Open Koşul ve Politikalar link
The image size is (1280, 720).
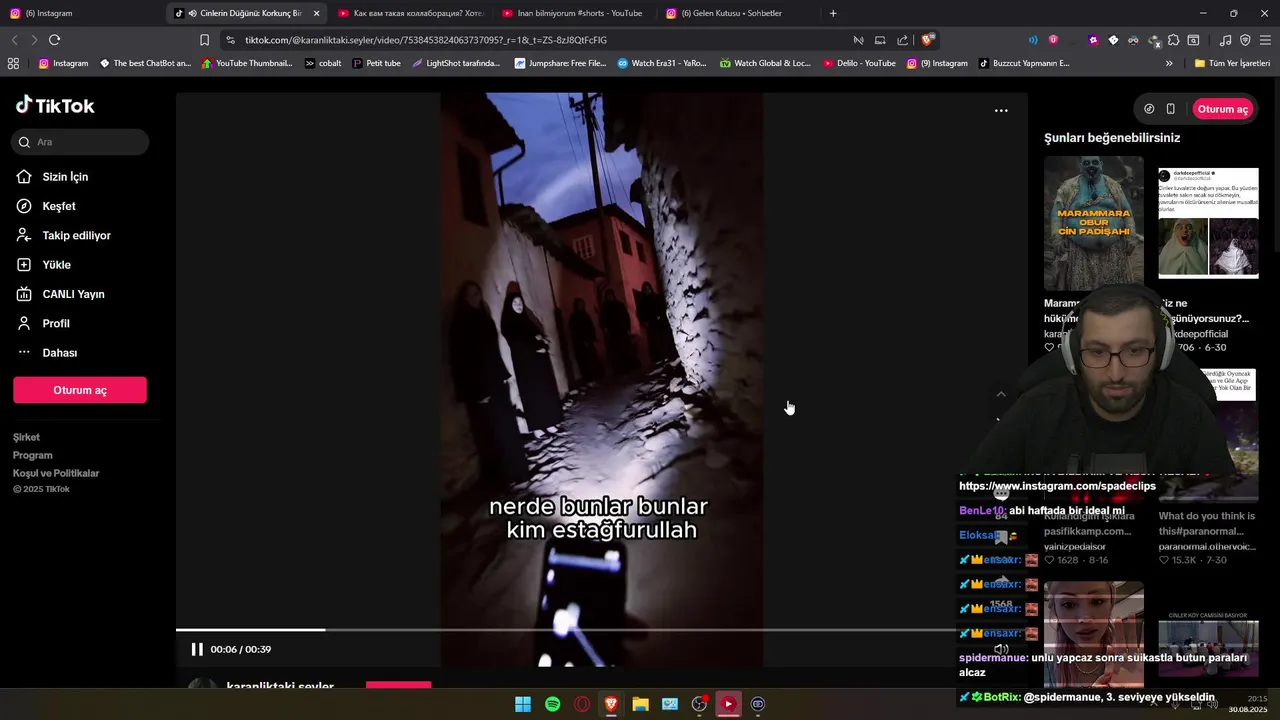(x=56, y=473)
